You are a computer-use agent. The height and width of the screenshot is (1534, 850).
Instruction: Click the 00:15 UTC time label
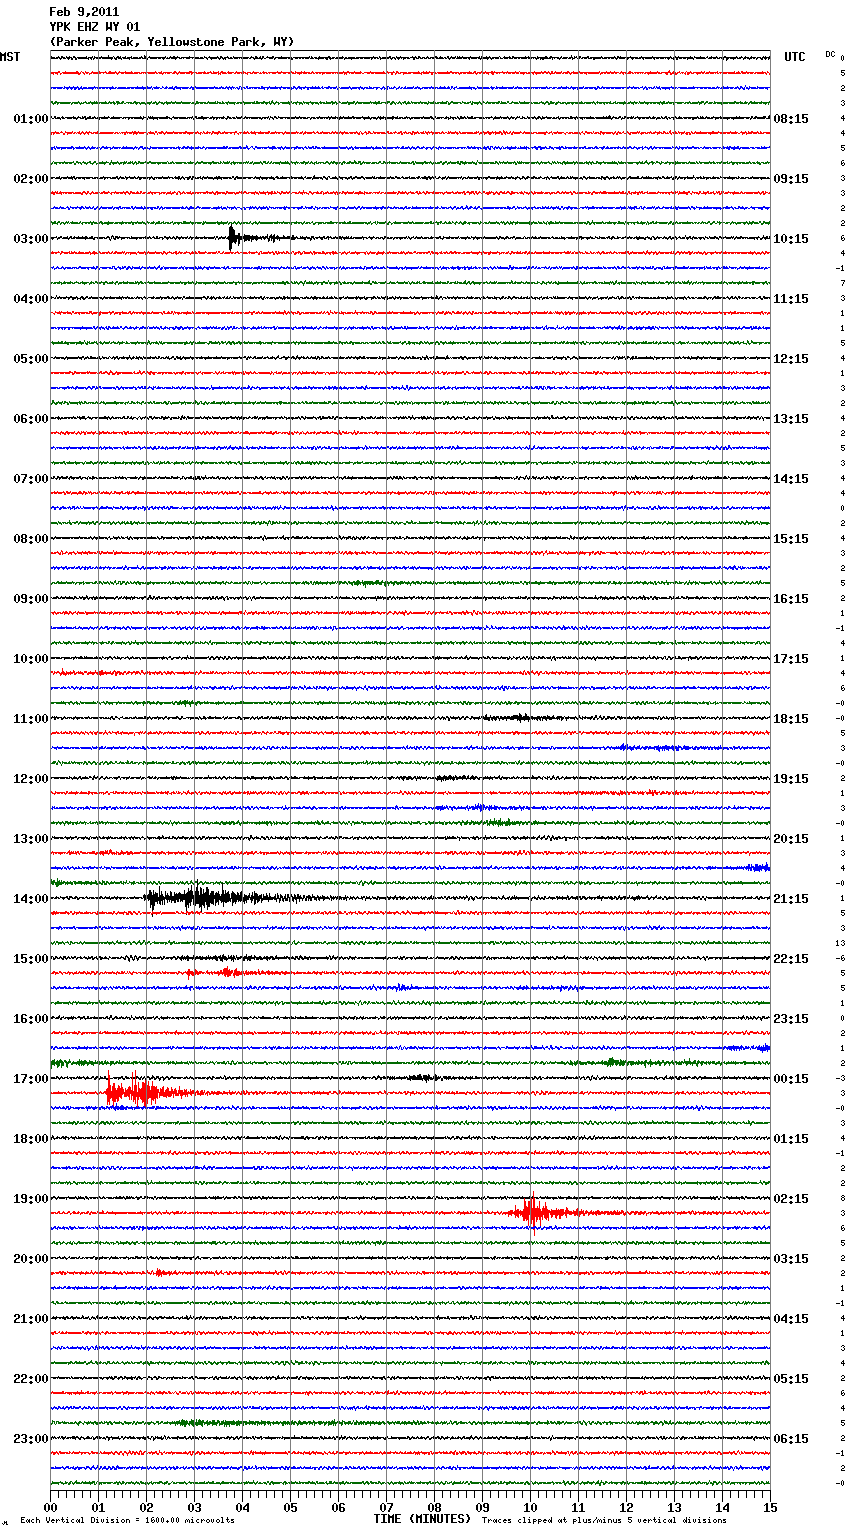[x=791, y=1079]
